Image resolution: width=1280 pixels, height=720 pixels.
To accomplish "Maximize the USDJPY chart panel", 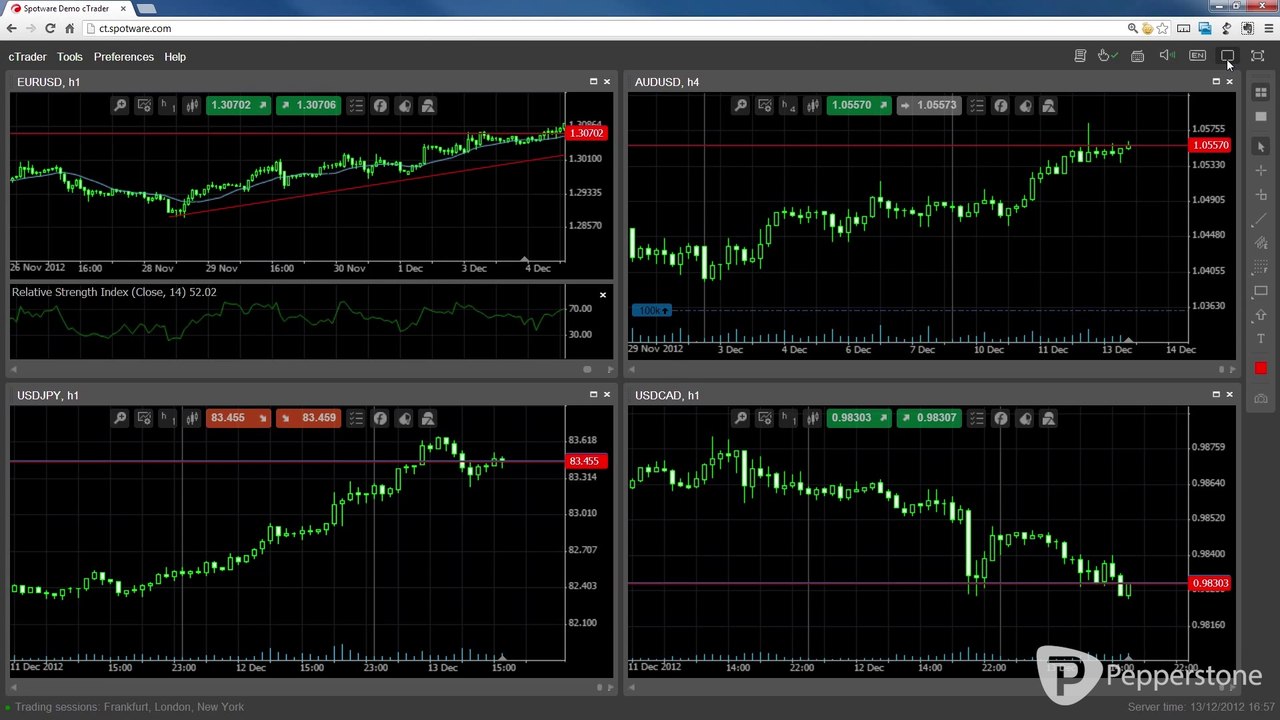I will click(593, 395).
